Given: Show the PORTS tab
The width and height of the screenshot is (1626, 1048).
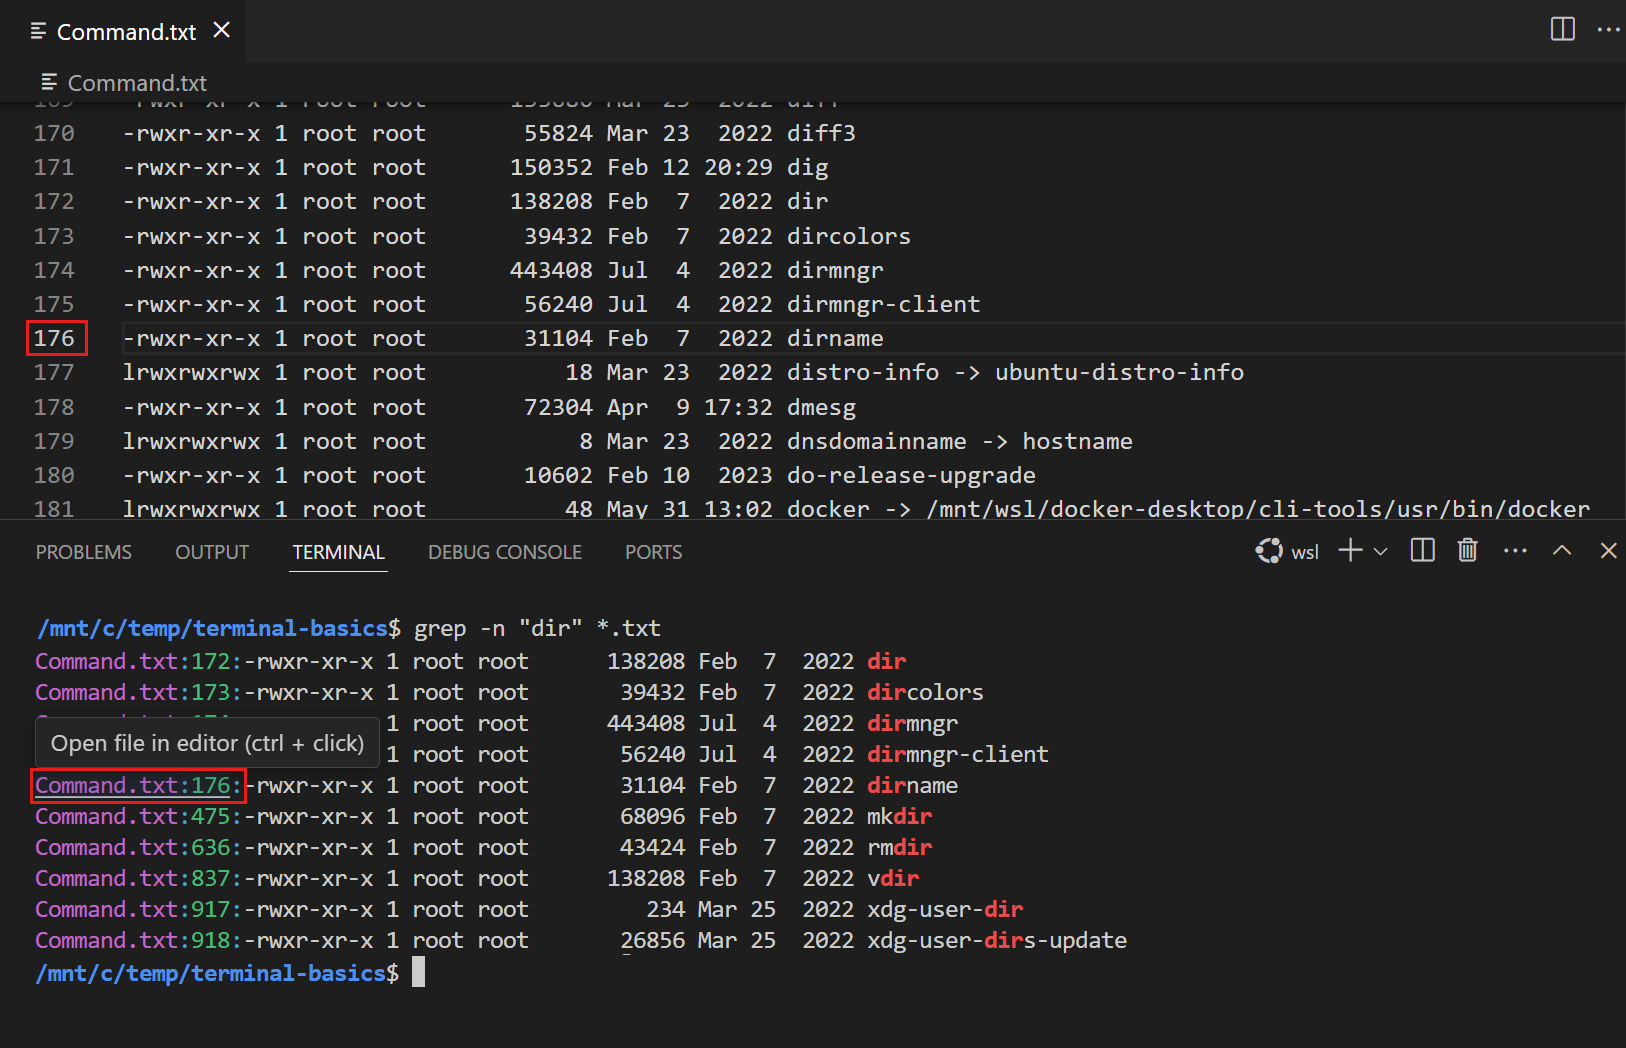Looking at the screenshot, I should pyautogui.click(x=653, y=552).
